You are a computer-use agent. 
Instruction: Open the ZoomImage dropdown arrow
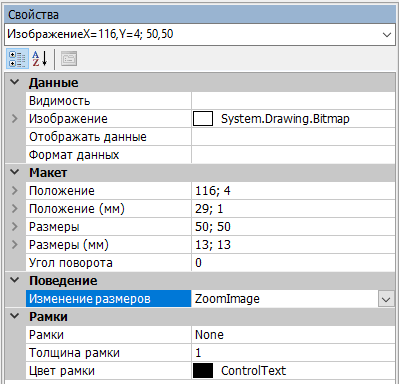point(386,299)
